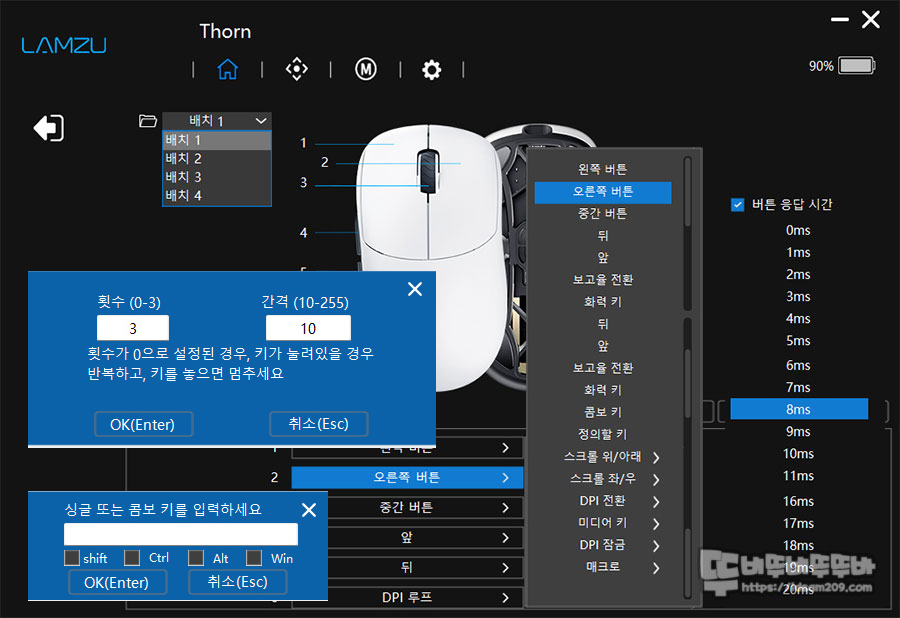Viewport: 900px width, 618px height.
Task: Expand DPI 잠금 submenu arrow
Action: [656, 546]
